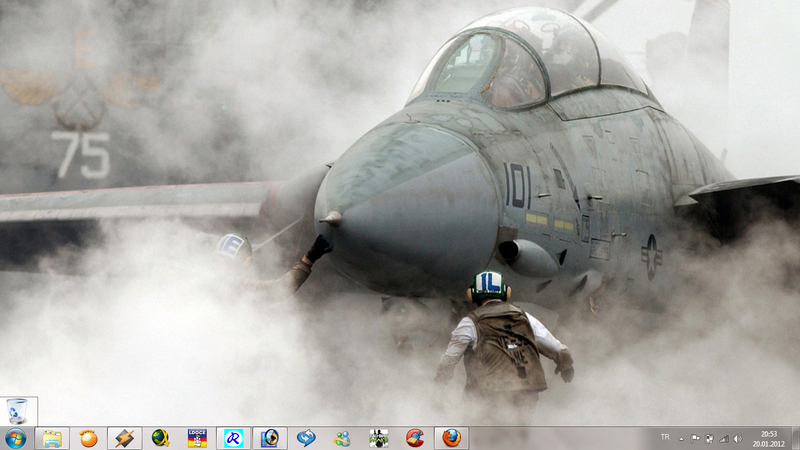Viewport: 800px width, 450px height.
Task: Open the volume speaker control
Action: (x=737, y=438)
